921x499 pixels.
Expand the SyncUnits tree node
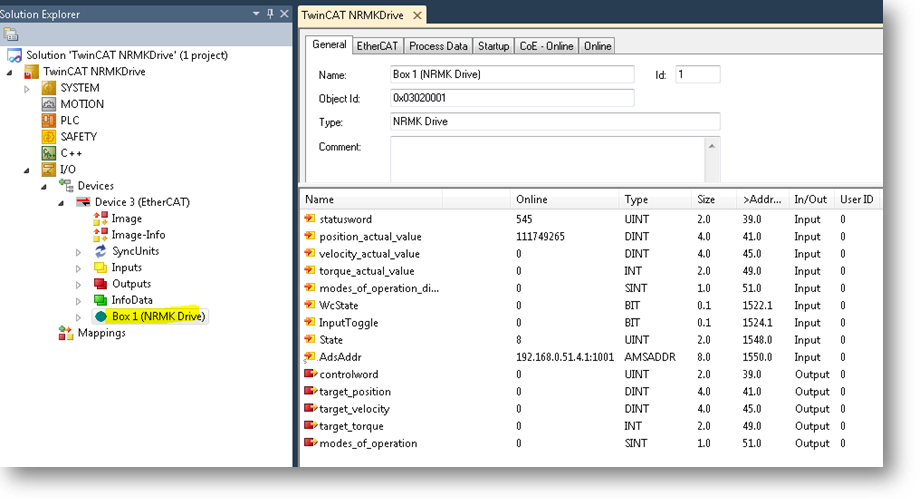(x=78, y=252)
